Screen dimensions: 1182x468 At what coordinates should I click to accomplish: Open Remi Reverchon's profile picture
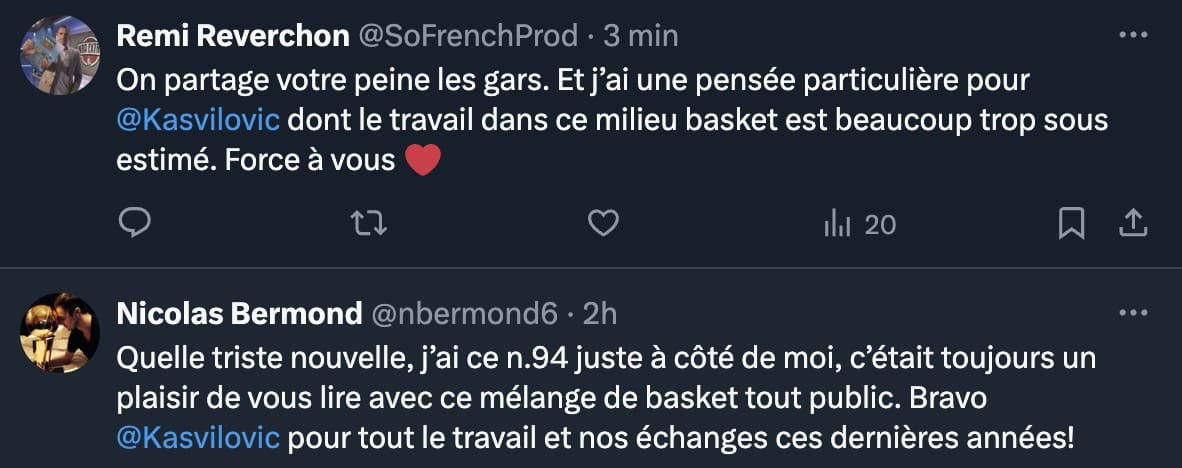60,56
